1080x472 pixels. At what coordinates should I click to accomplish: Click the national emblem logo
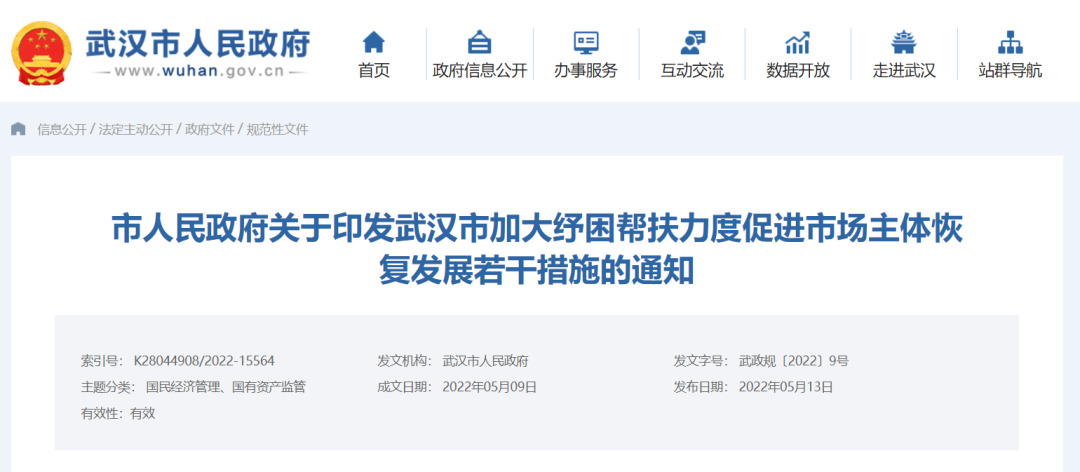click(x=42, y=50)
